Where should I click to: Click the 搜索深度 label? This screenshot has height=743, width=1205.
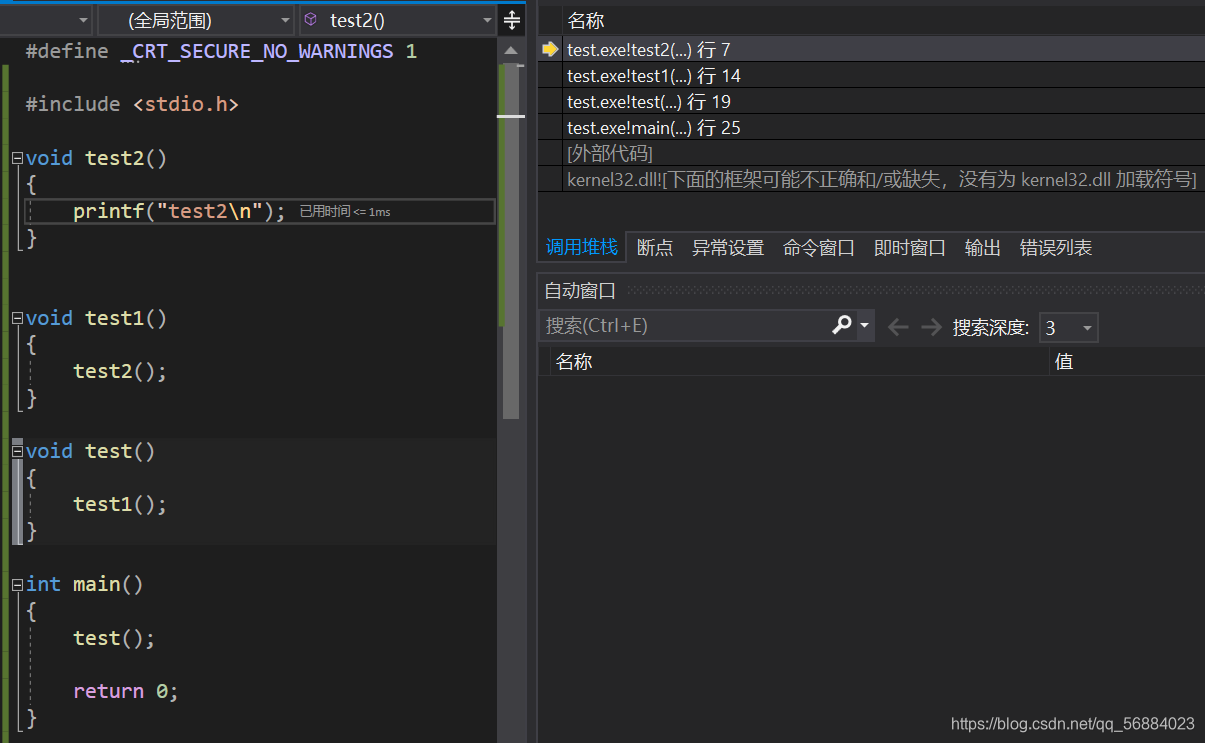(x=991, y=327)
